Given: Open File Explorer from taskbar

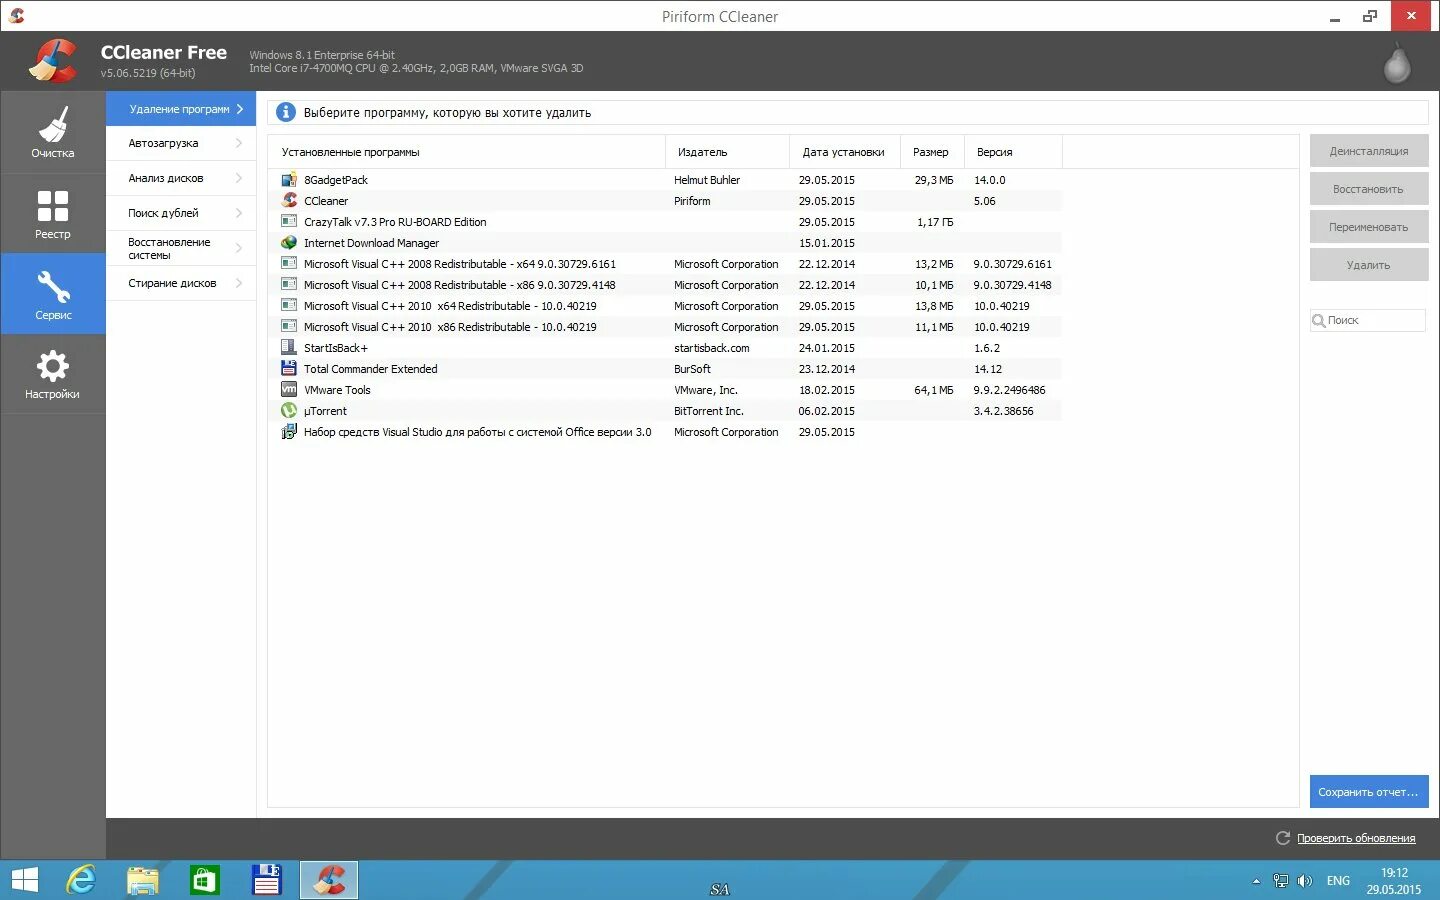Looking at the screenshot, I should 143,880.
